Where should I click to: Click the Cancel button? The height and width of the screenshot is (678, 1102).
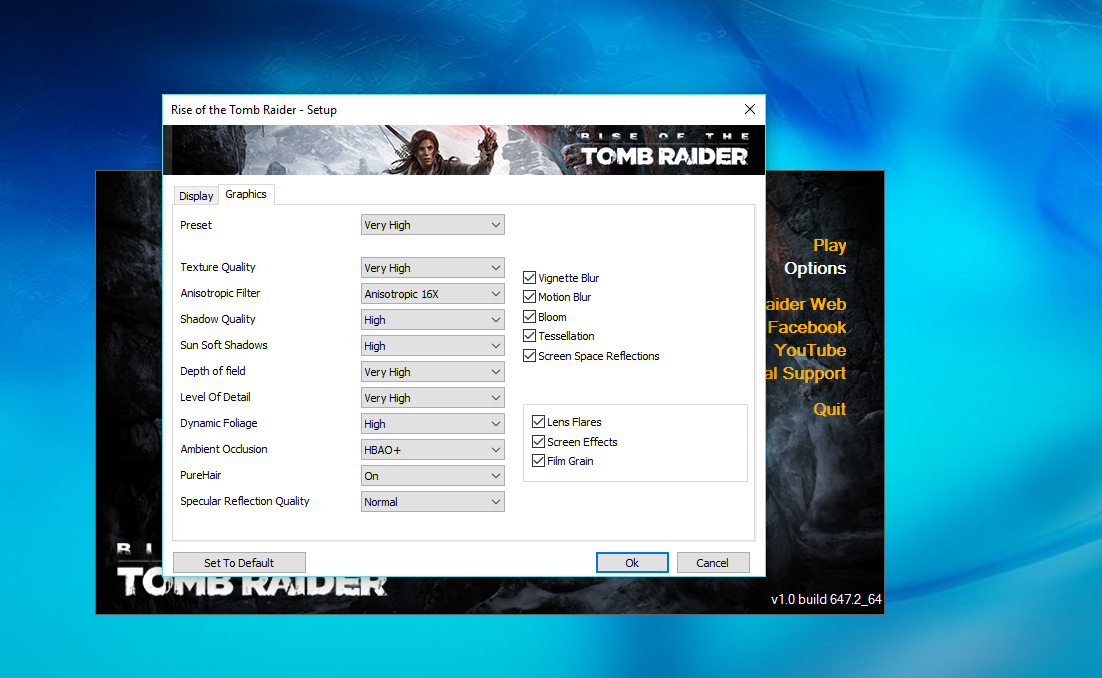[x=712, y=563]
